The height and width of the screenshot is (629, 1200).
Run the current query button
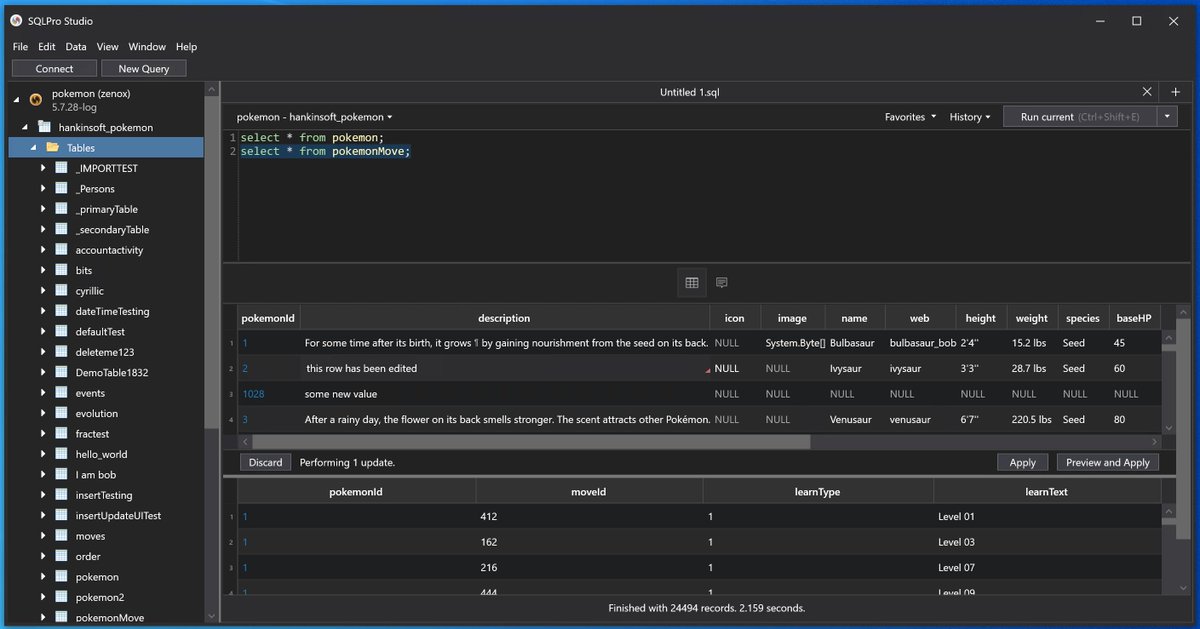1080,117
